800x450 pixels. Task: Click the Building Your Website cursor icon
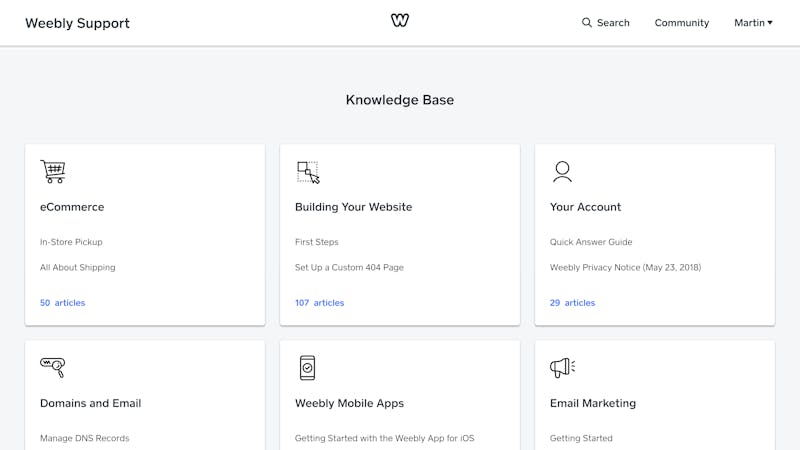(308, 172)
